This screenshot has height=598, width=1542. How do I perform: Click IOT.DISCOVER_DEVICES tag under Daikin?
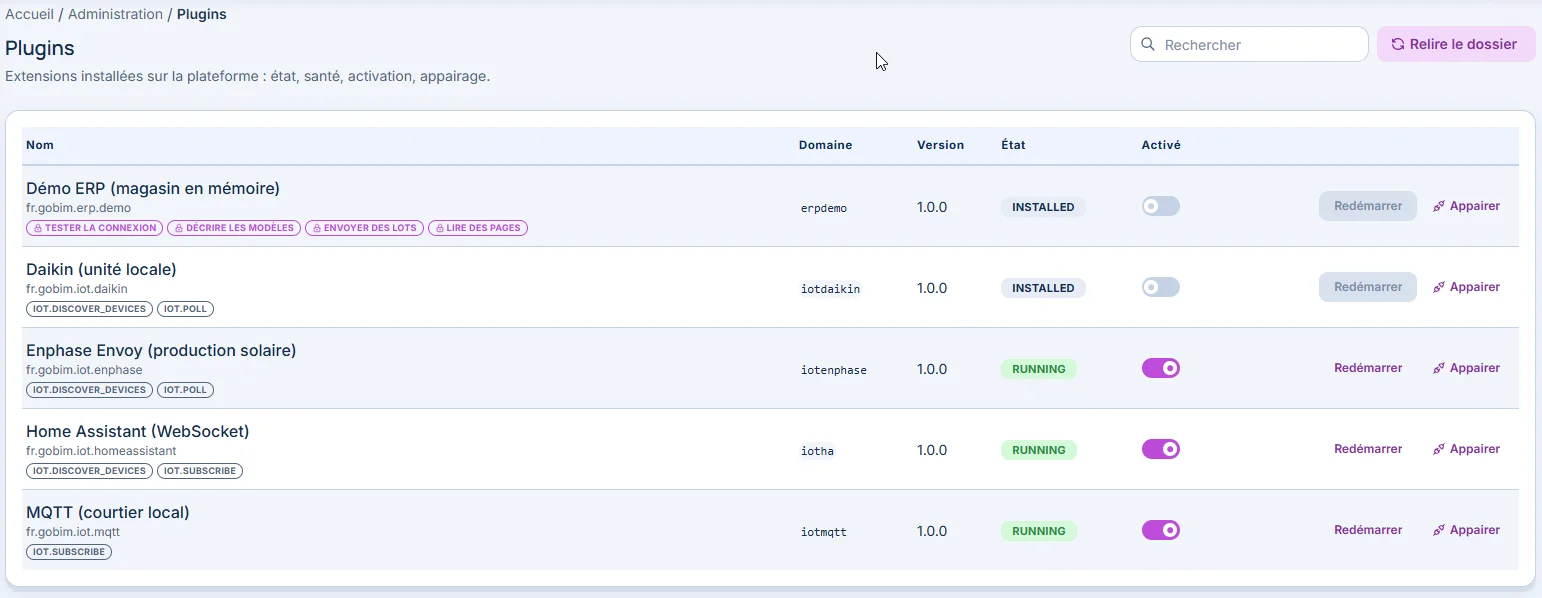click(x=89, y=309)
